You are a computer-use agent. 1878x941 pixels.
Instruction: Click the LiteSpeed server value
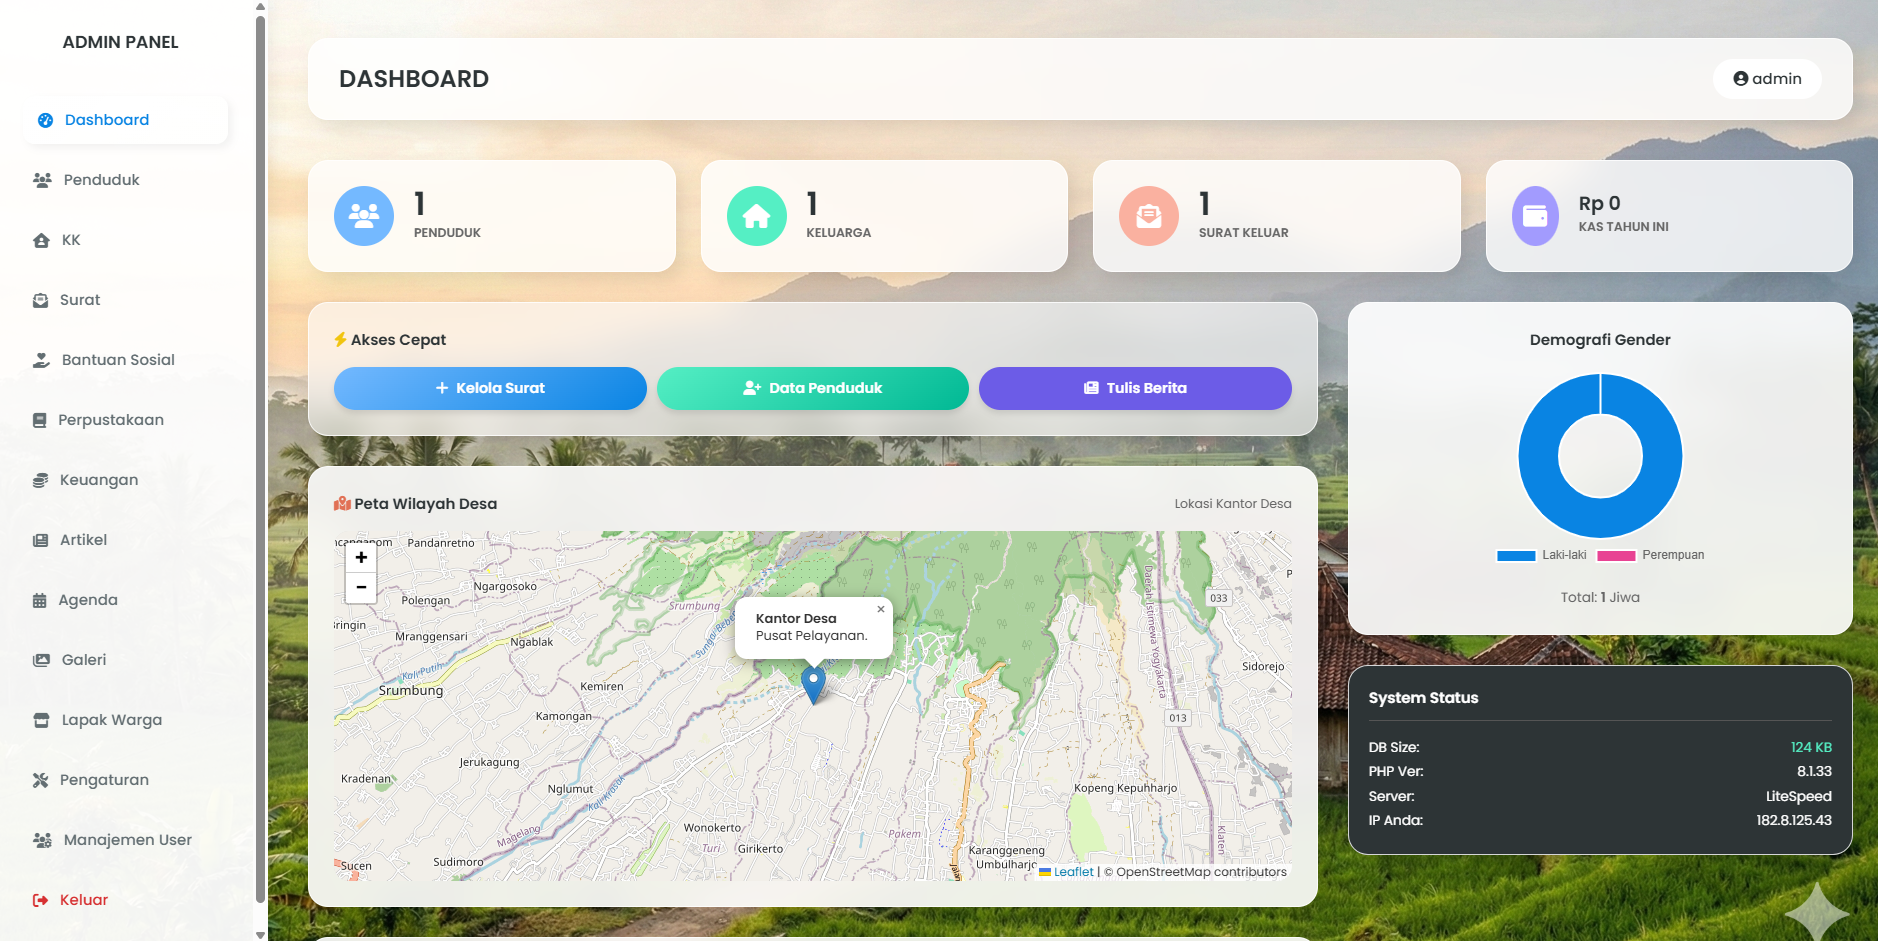1799,796
